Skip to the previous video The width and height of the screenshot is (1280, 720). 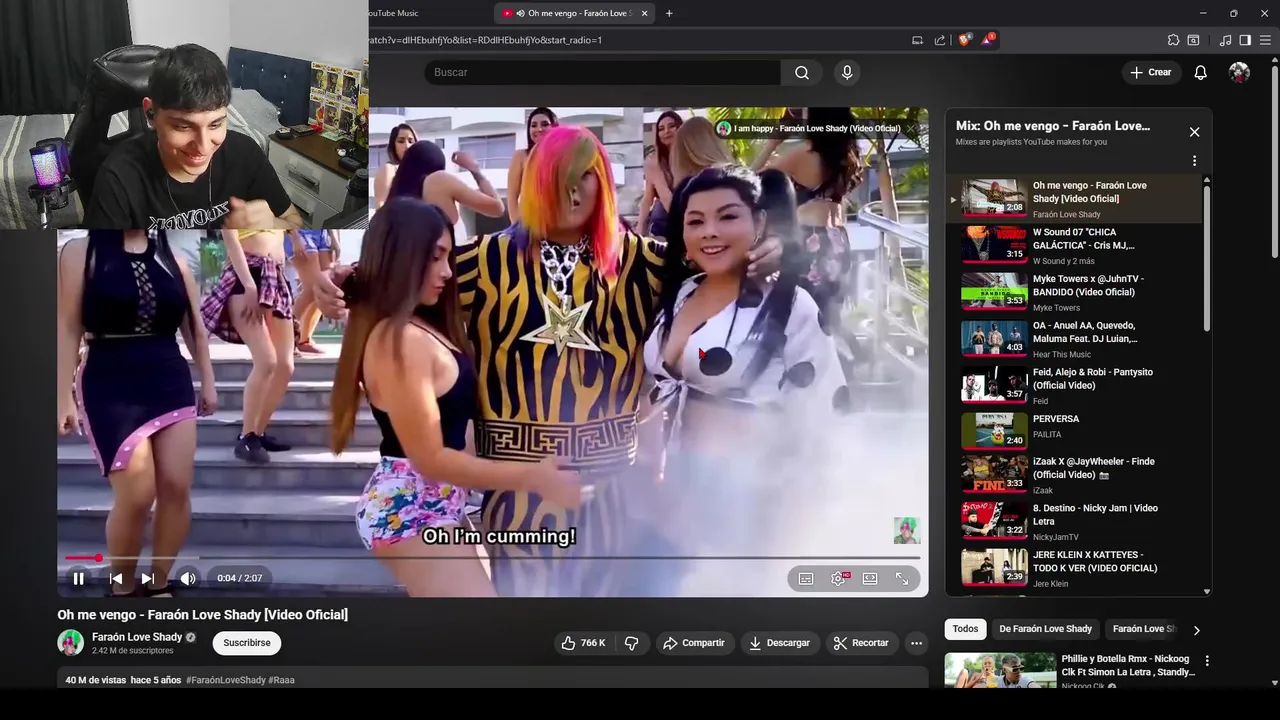pyautogui.click(x=115, y=578)
